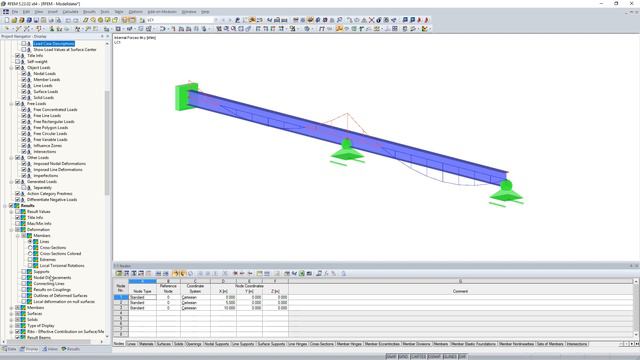Click the Print icon in the toolbar
This screenshot has width=640, height=360.
(x=51, y=20)
